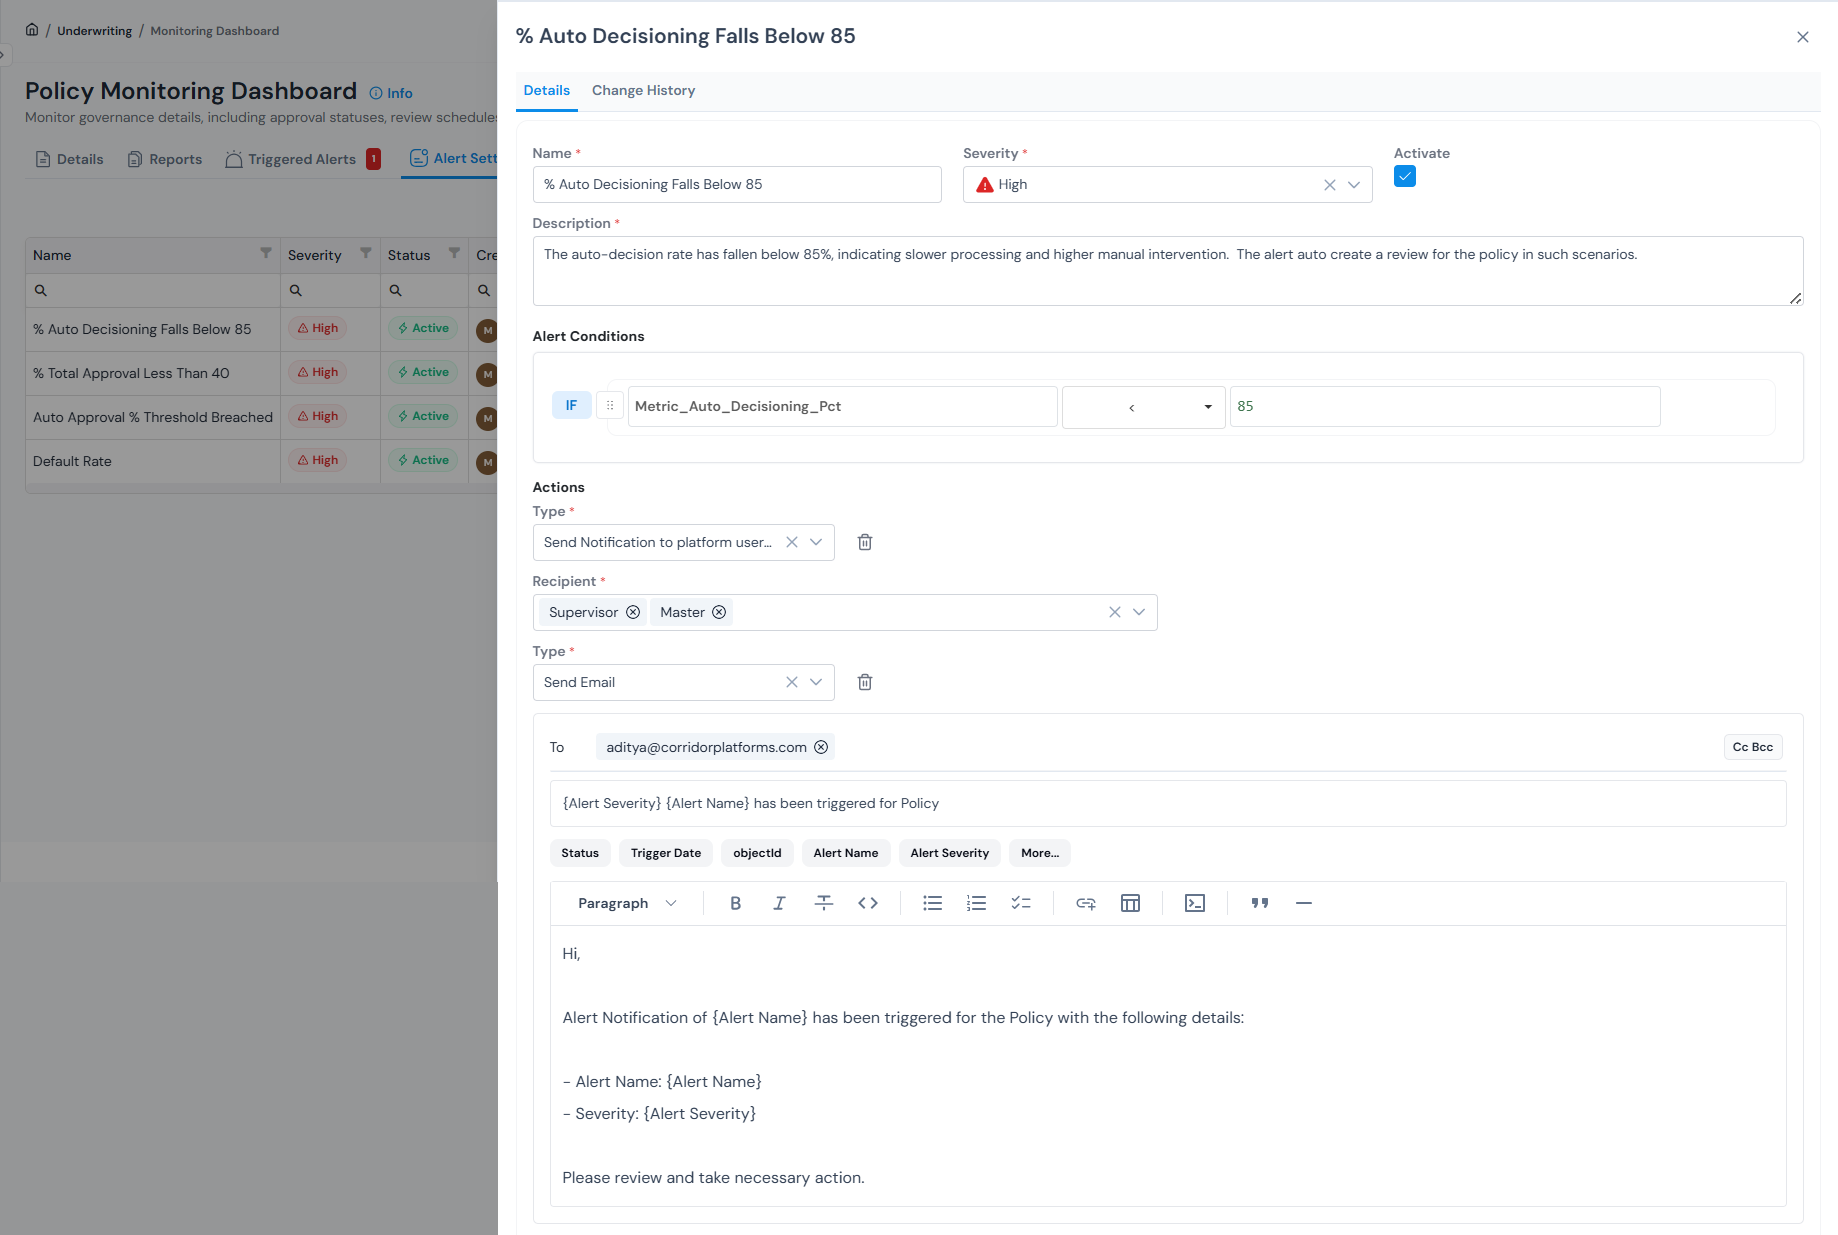Click the Italic formatting icon

pos(779,903)
